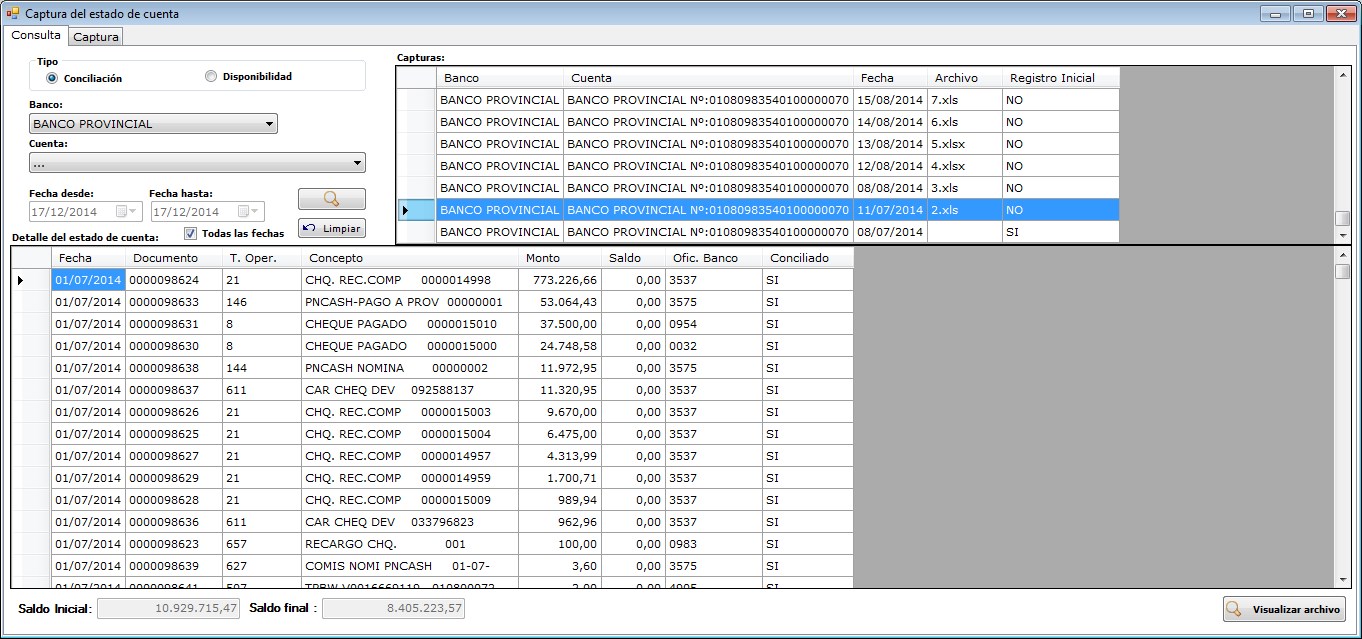The width and height of the screenshot is (1362, 639).
Task: Switch to the Consulta tab
Action: 36,35
